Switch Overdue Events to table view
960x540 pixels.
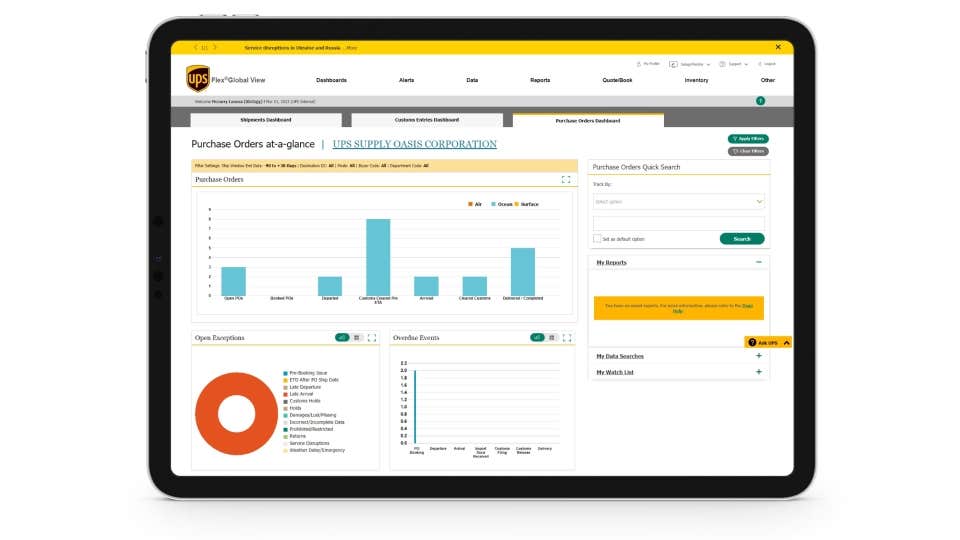(x=553, y=338)
